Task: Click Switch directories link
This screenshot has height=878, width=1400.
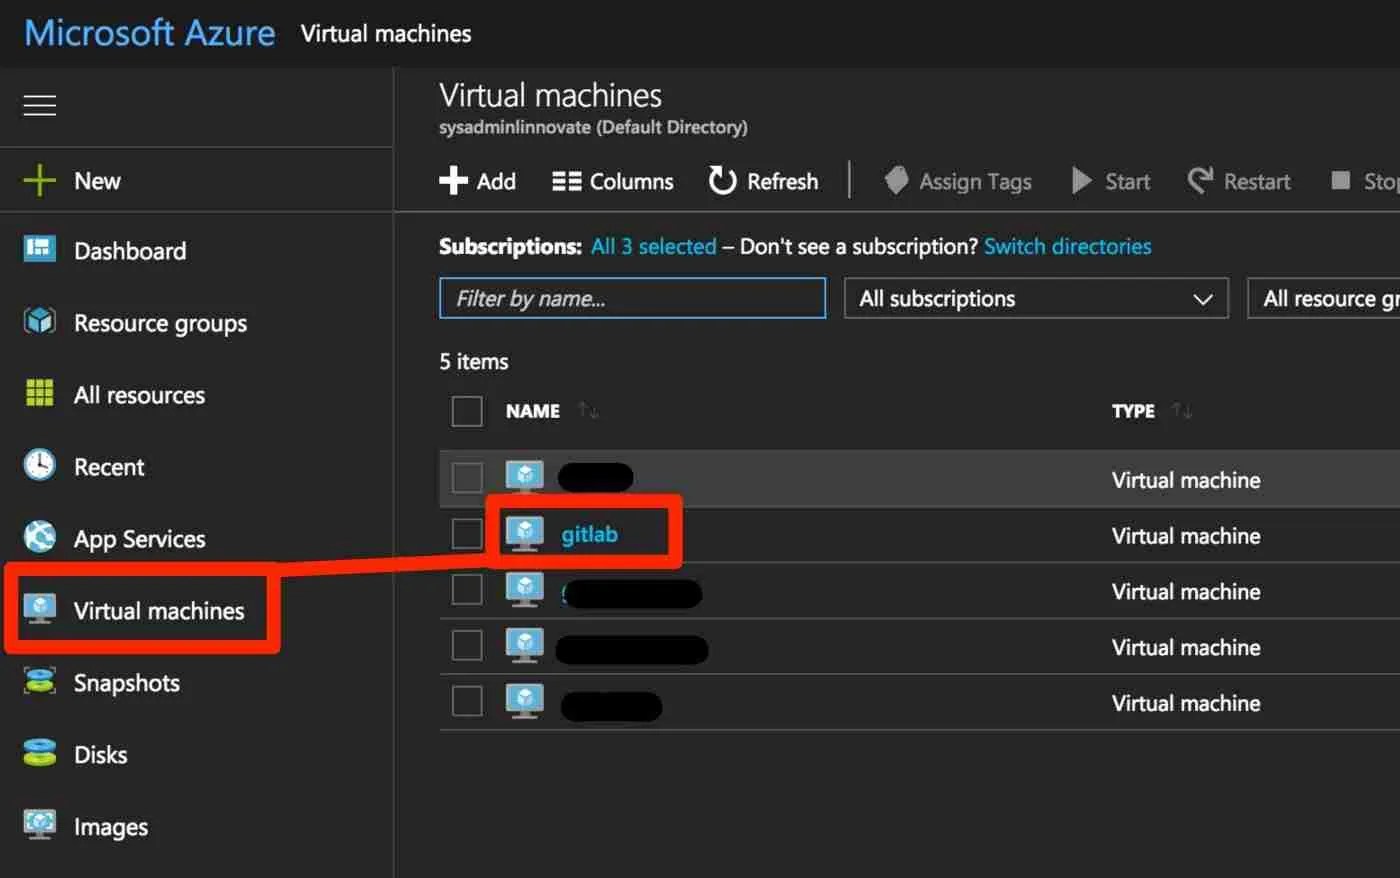Action: [x=1067, y=246]
